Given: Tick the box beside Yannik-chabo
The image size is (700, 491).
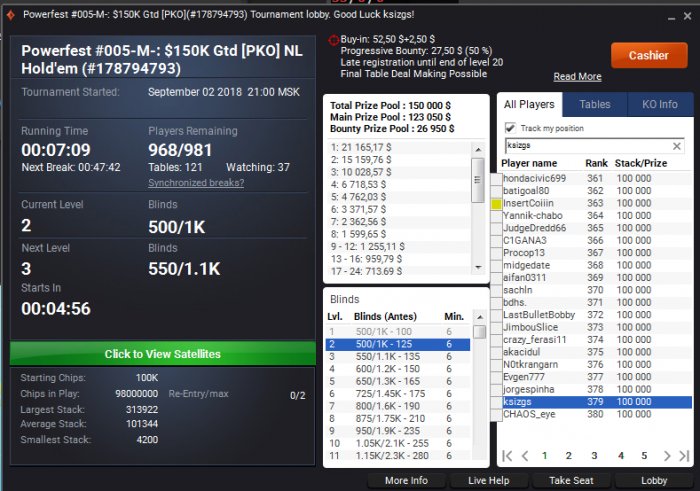Looking at the screenshot, I should pos(496,216).
